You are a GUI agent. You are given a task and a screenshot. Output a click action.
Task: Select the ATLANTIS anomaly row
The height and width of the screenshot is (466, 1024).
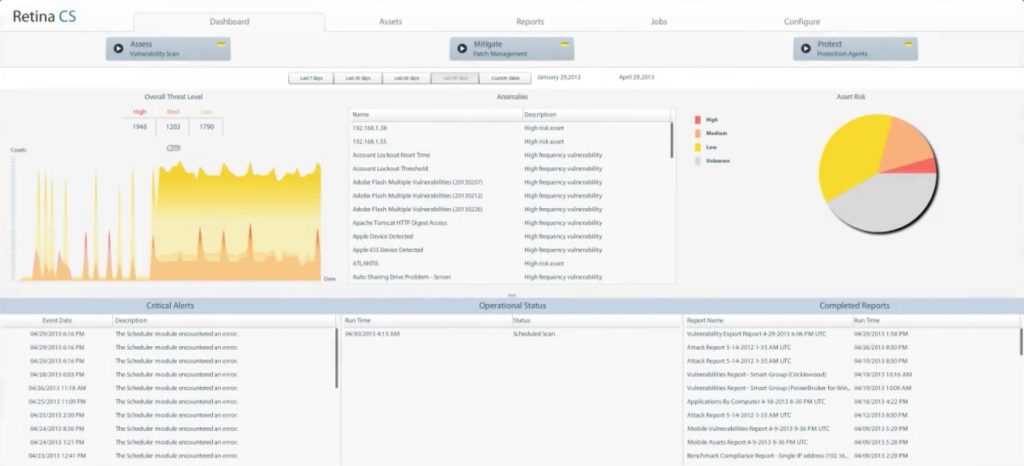click(x=435, y=263)
